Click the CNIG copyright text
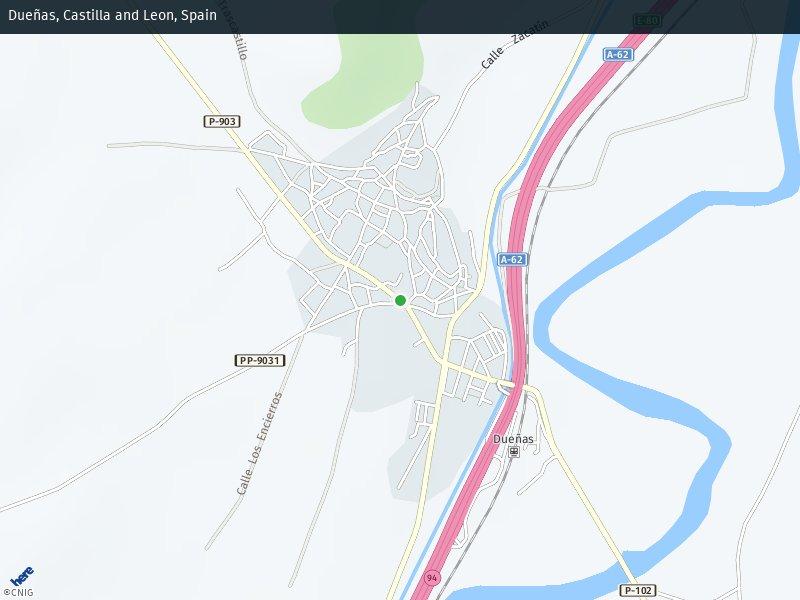The height and width of the screenshot is (600, 800). coord(18,592)
